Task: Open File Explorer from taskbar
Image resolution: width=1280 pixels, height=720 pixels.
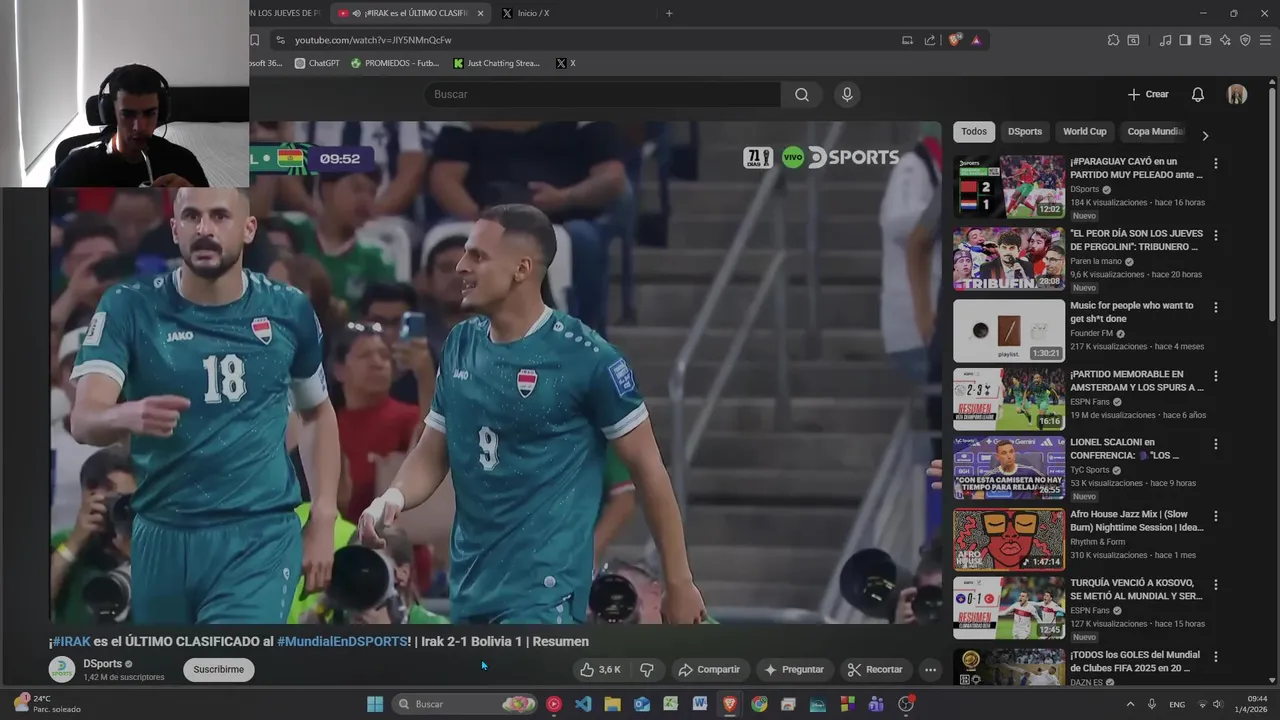Action: click(x=612, y=704)
